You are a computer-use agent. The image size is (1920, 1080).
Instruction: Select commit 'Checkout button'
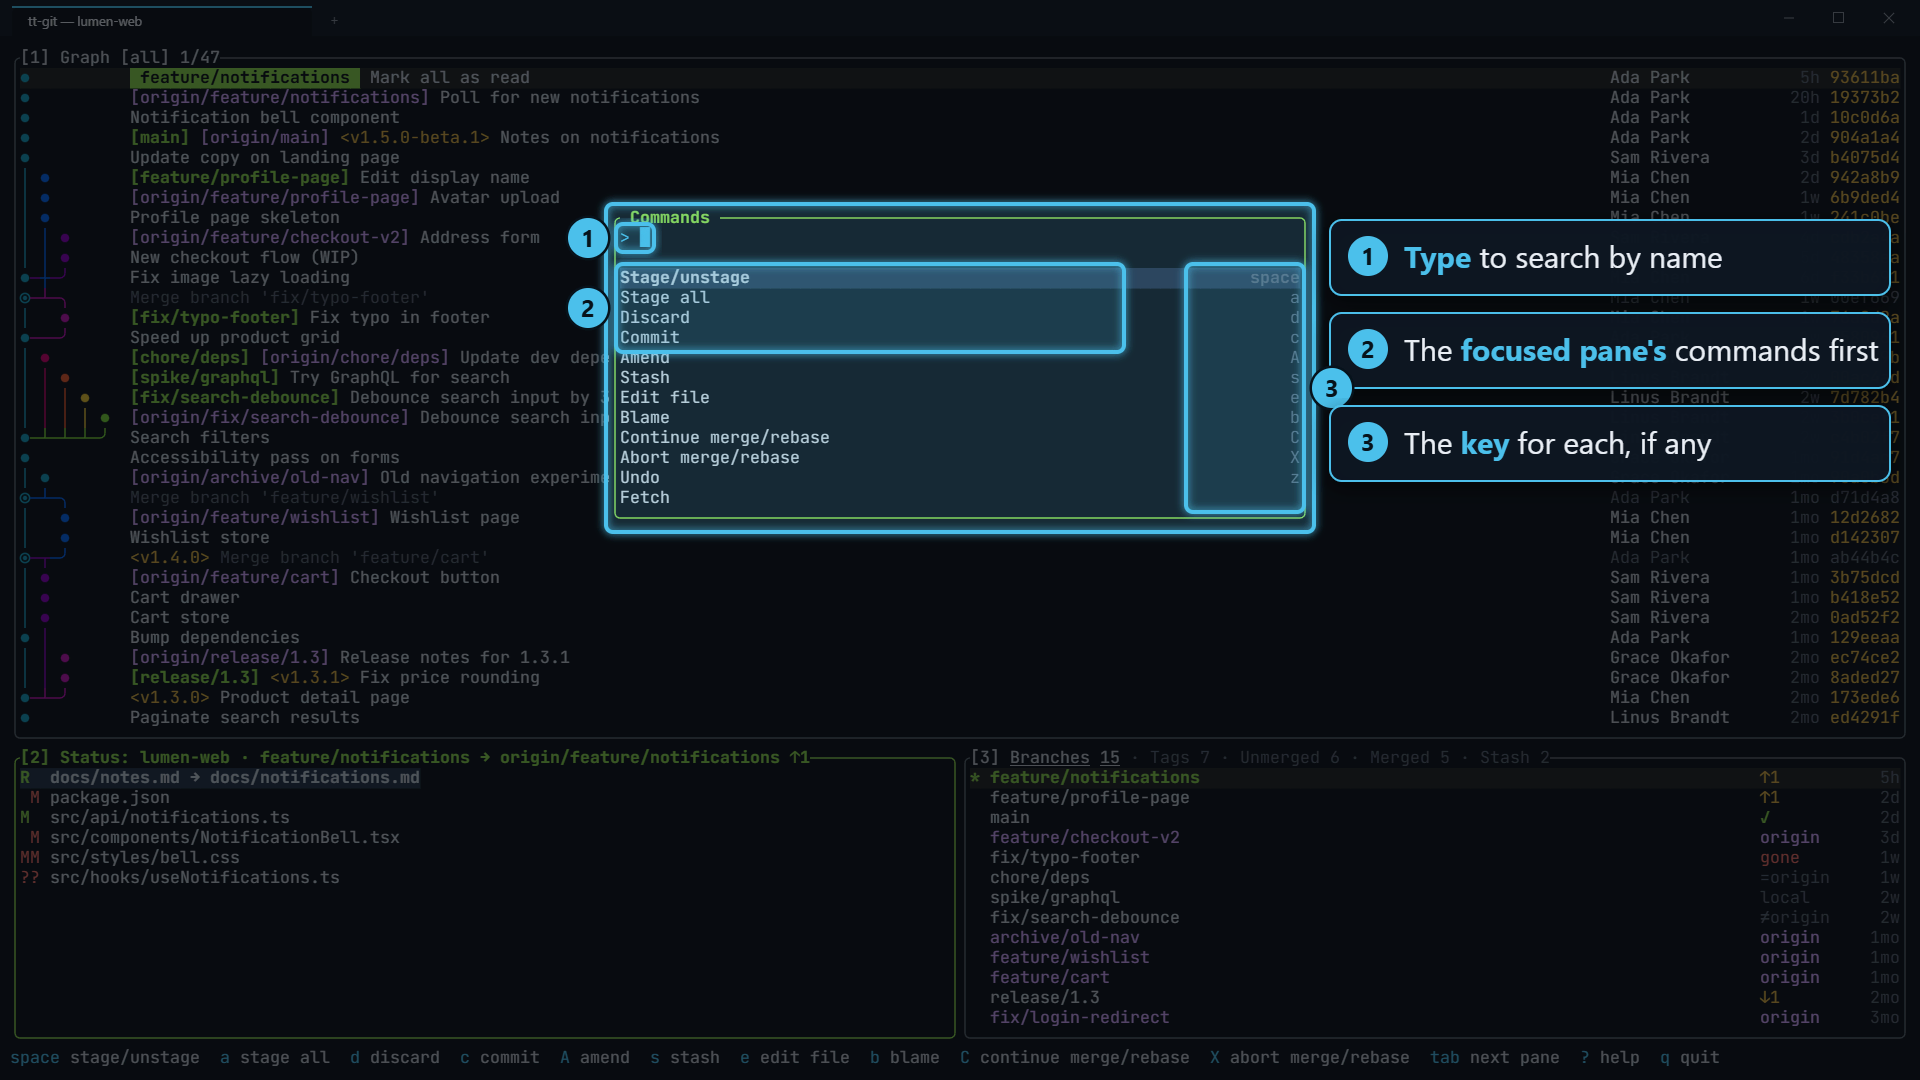[960, 578]
